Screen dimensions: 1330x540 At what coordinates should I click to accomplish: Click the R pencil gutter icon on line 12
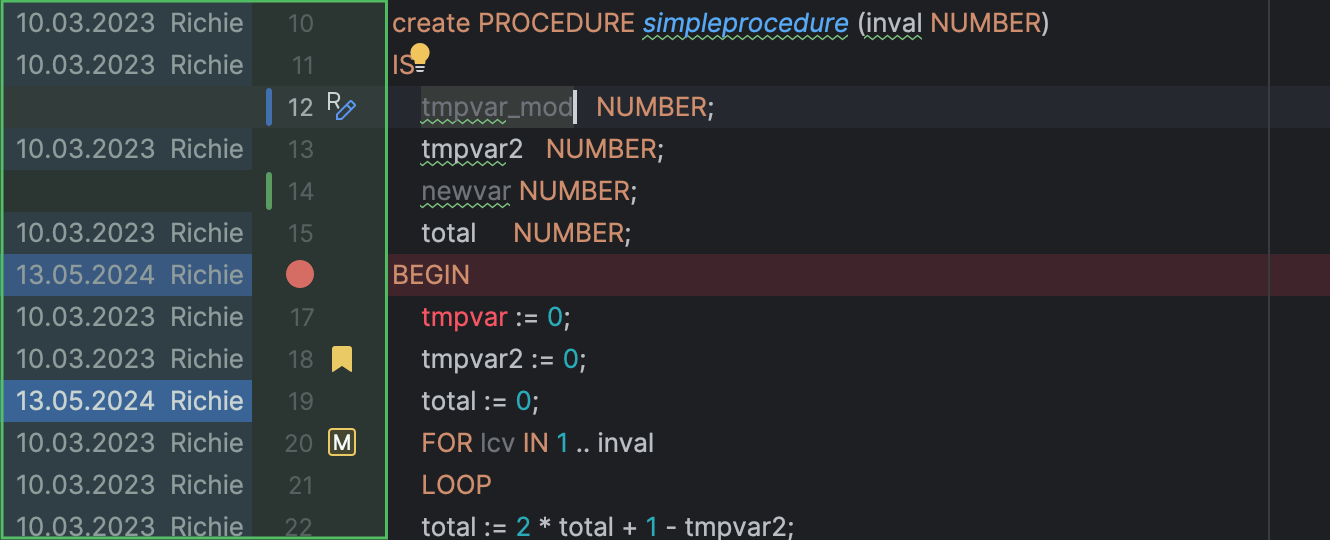click(342, 106)
